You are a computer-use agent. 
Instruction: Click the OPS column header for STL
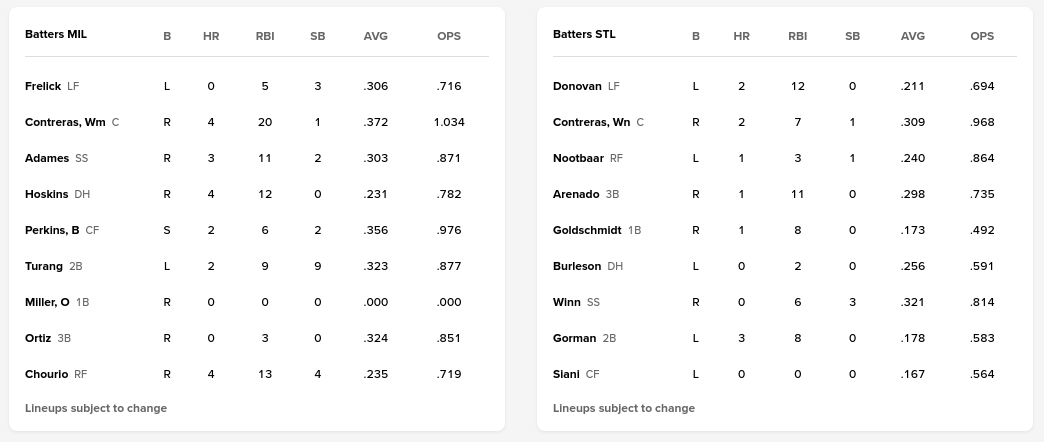click(982, 36)
